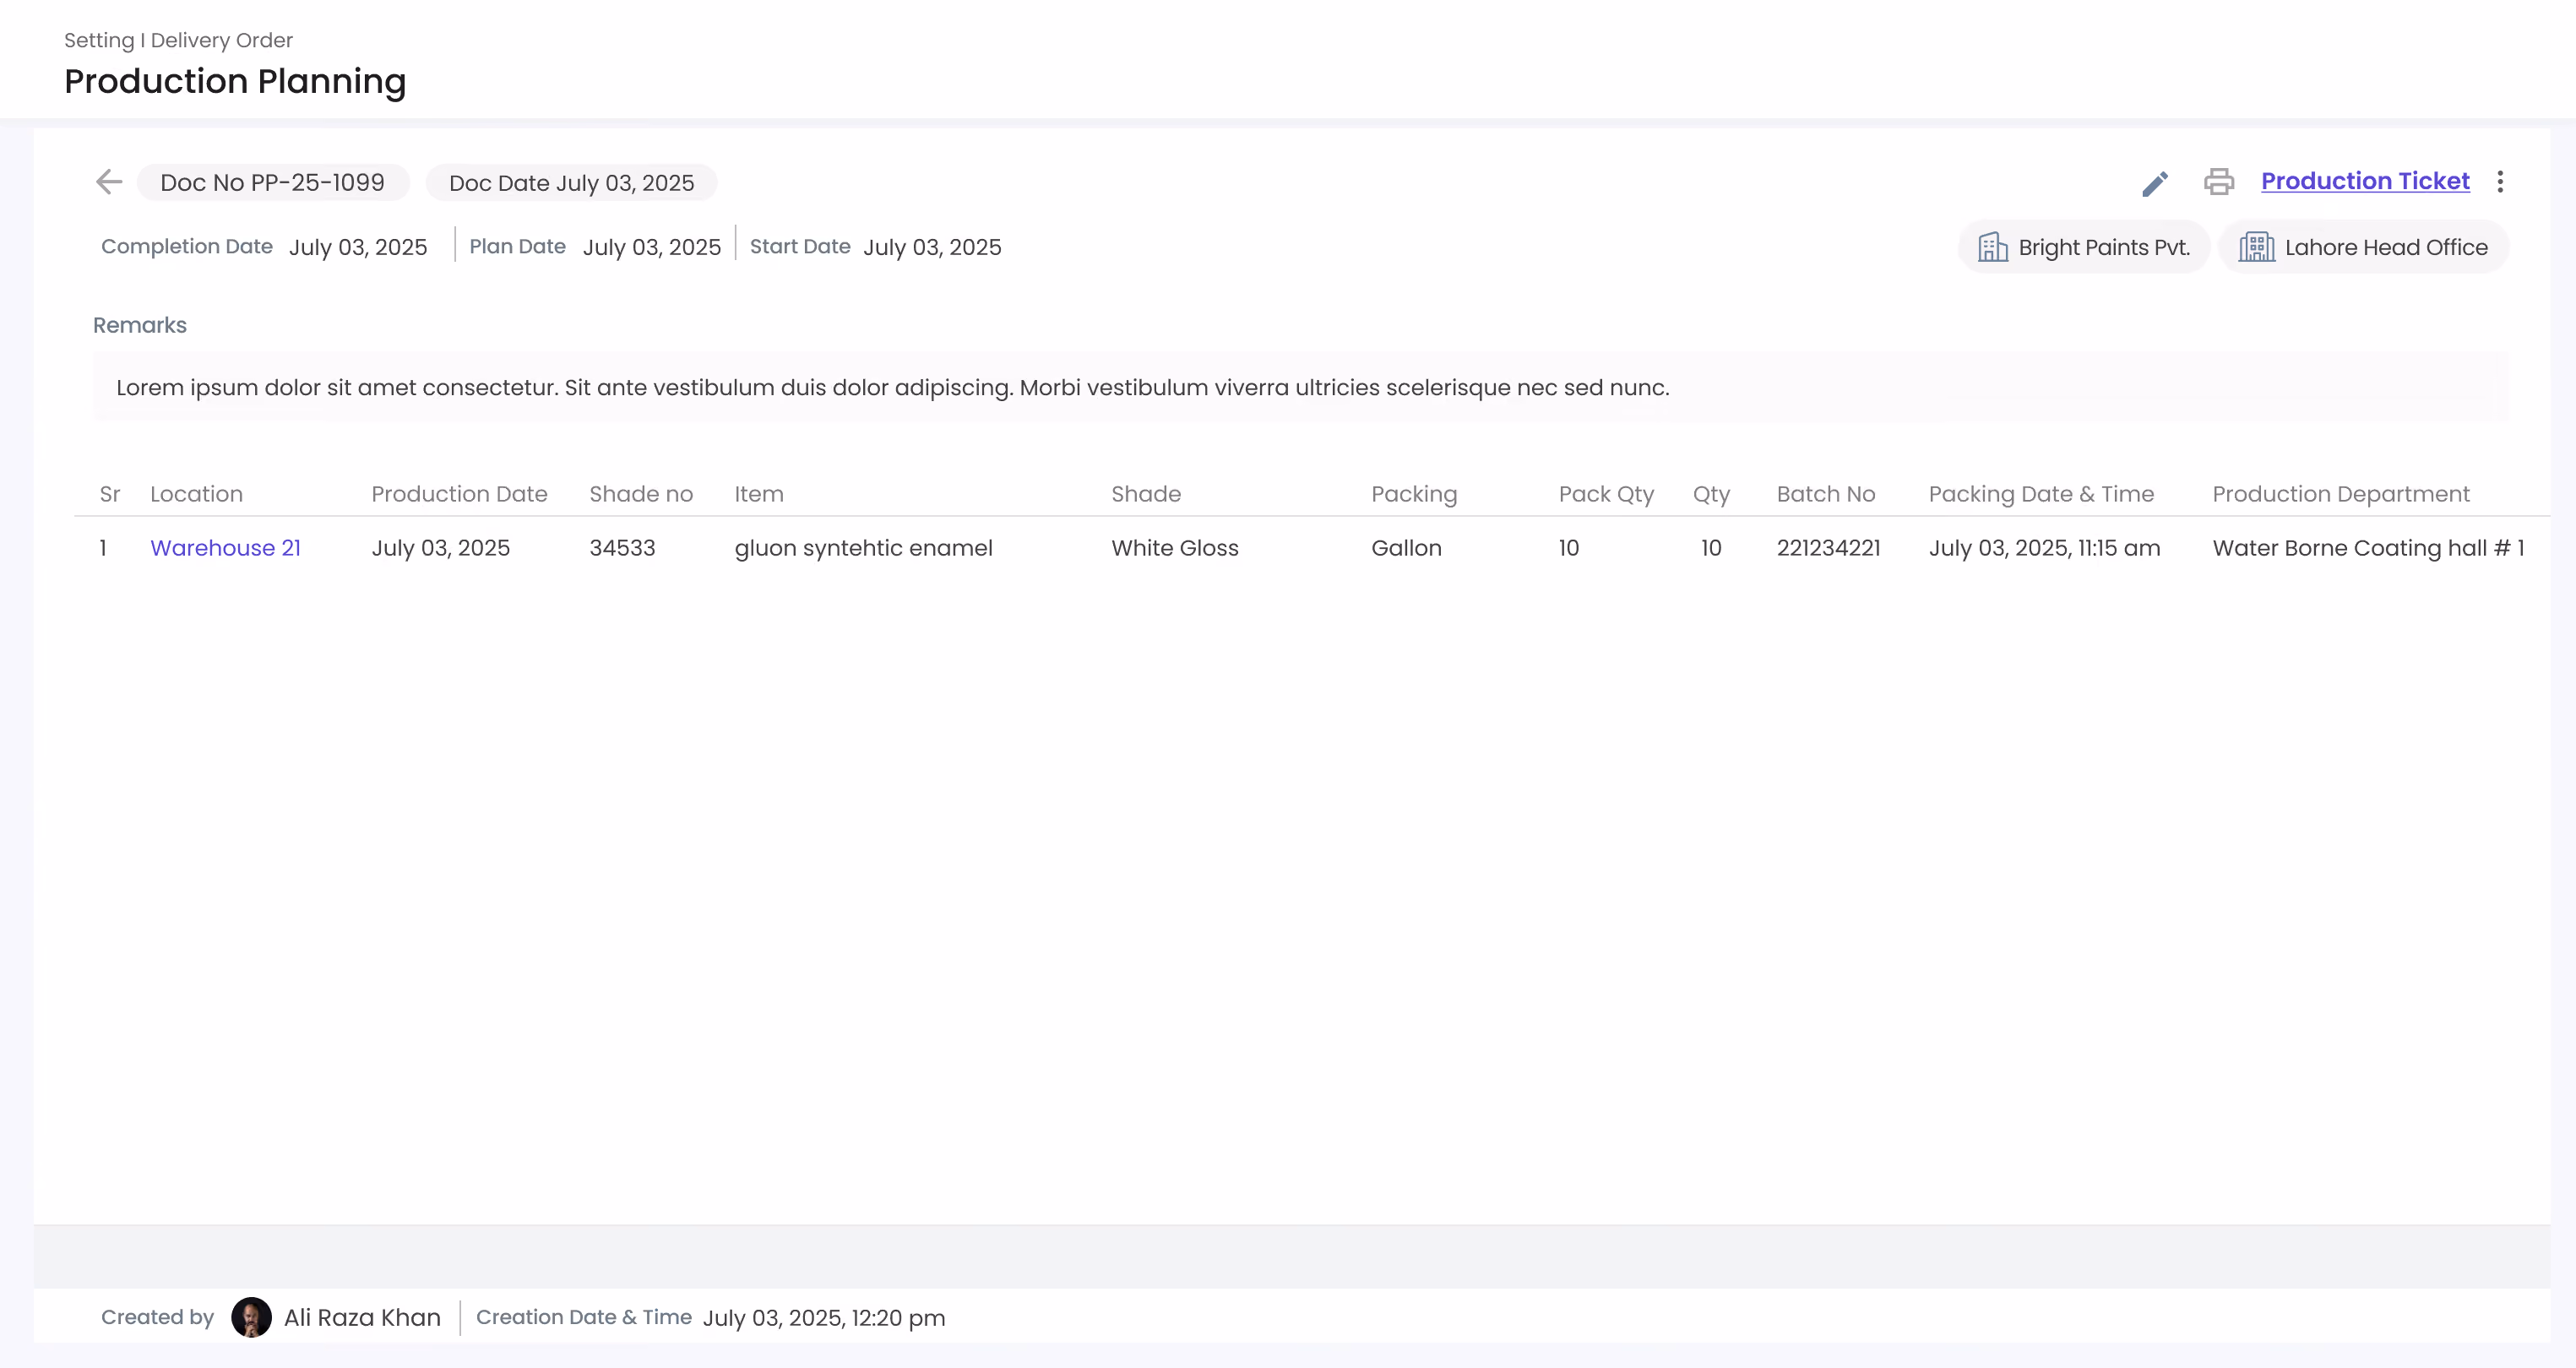Click the Batch No column header
Viewport: 2576px width, 1368px height.
point(1825,494)
